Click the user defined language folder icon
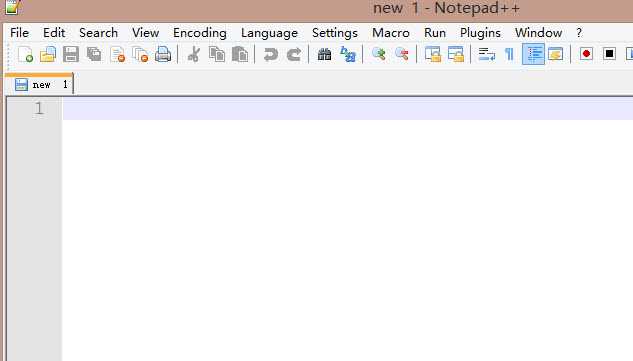The height and width of the screenshot is (361, 633). 555,54
